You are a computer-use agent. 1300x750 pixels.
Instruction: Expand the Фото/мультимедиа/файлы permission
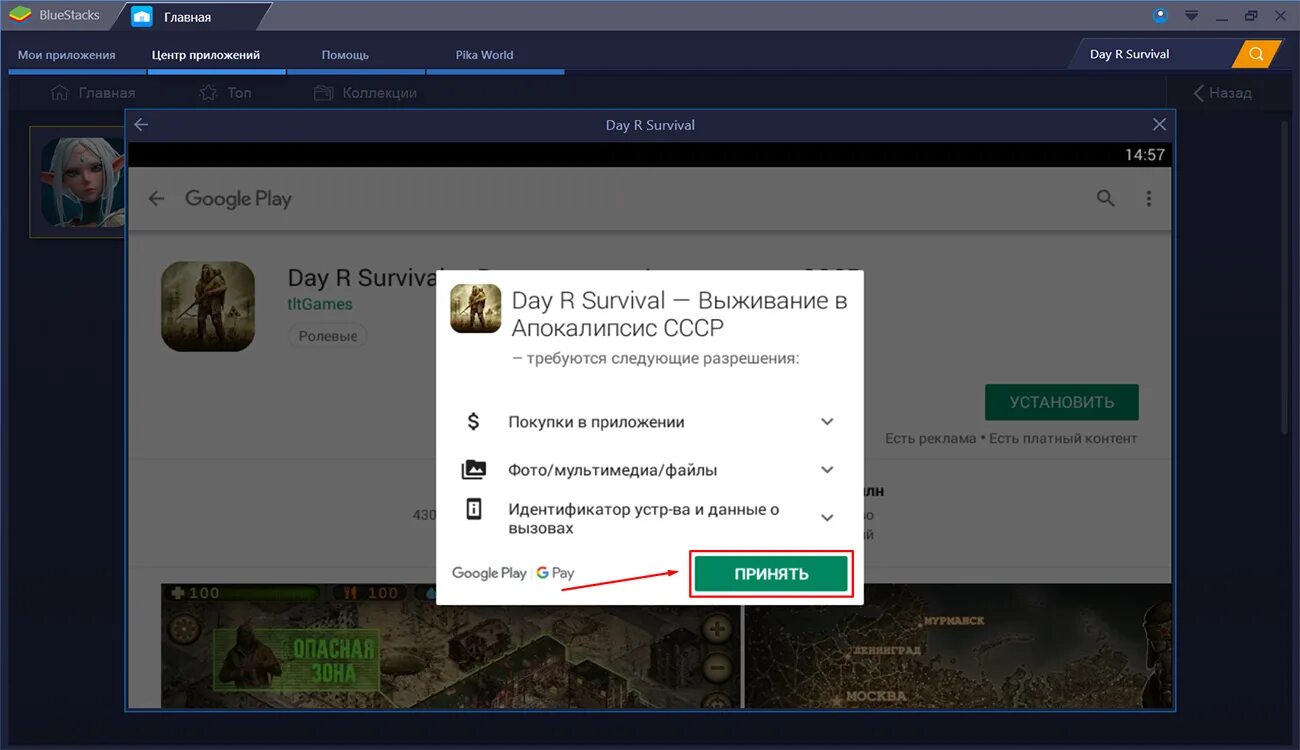tap(827, 470)
